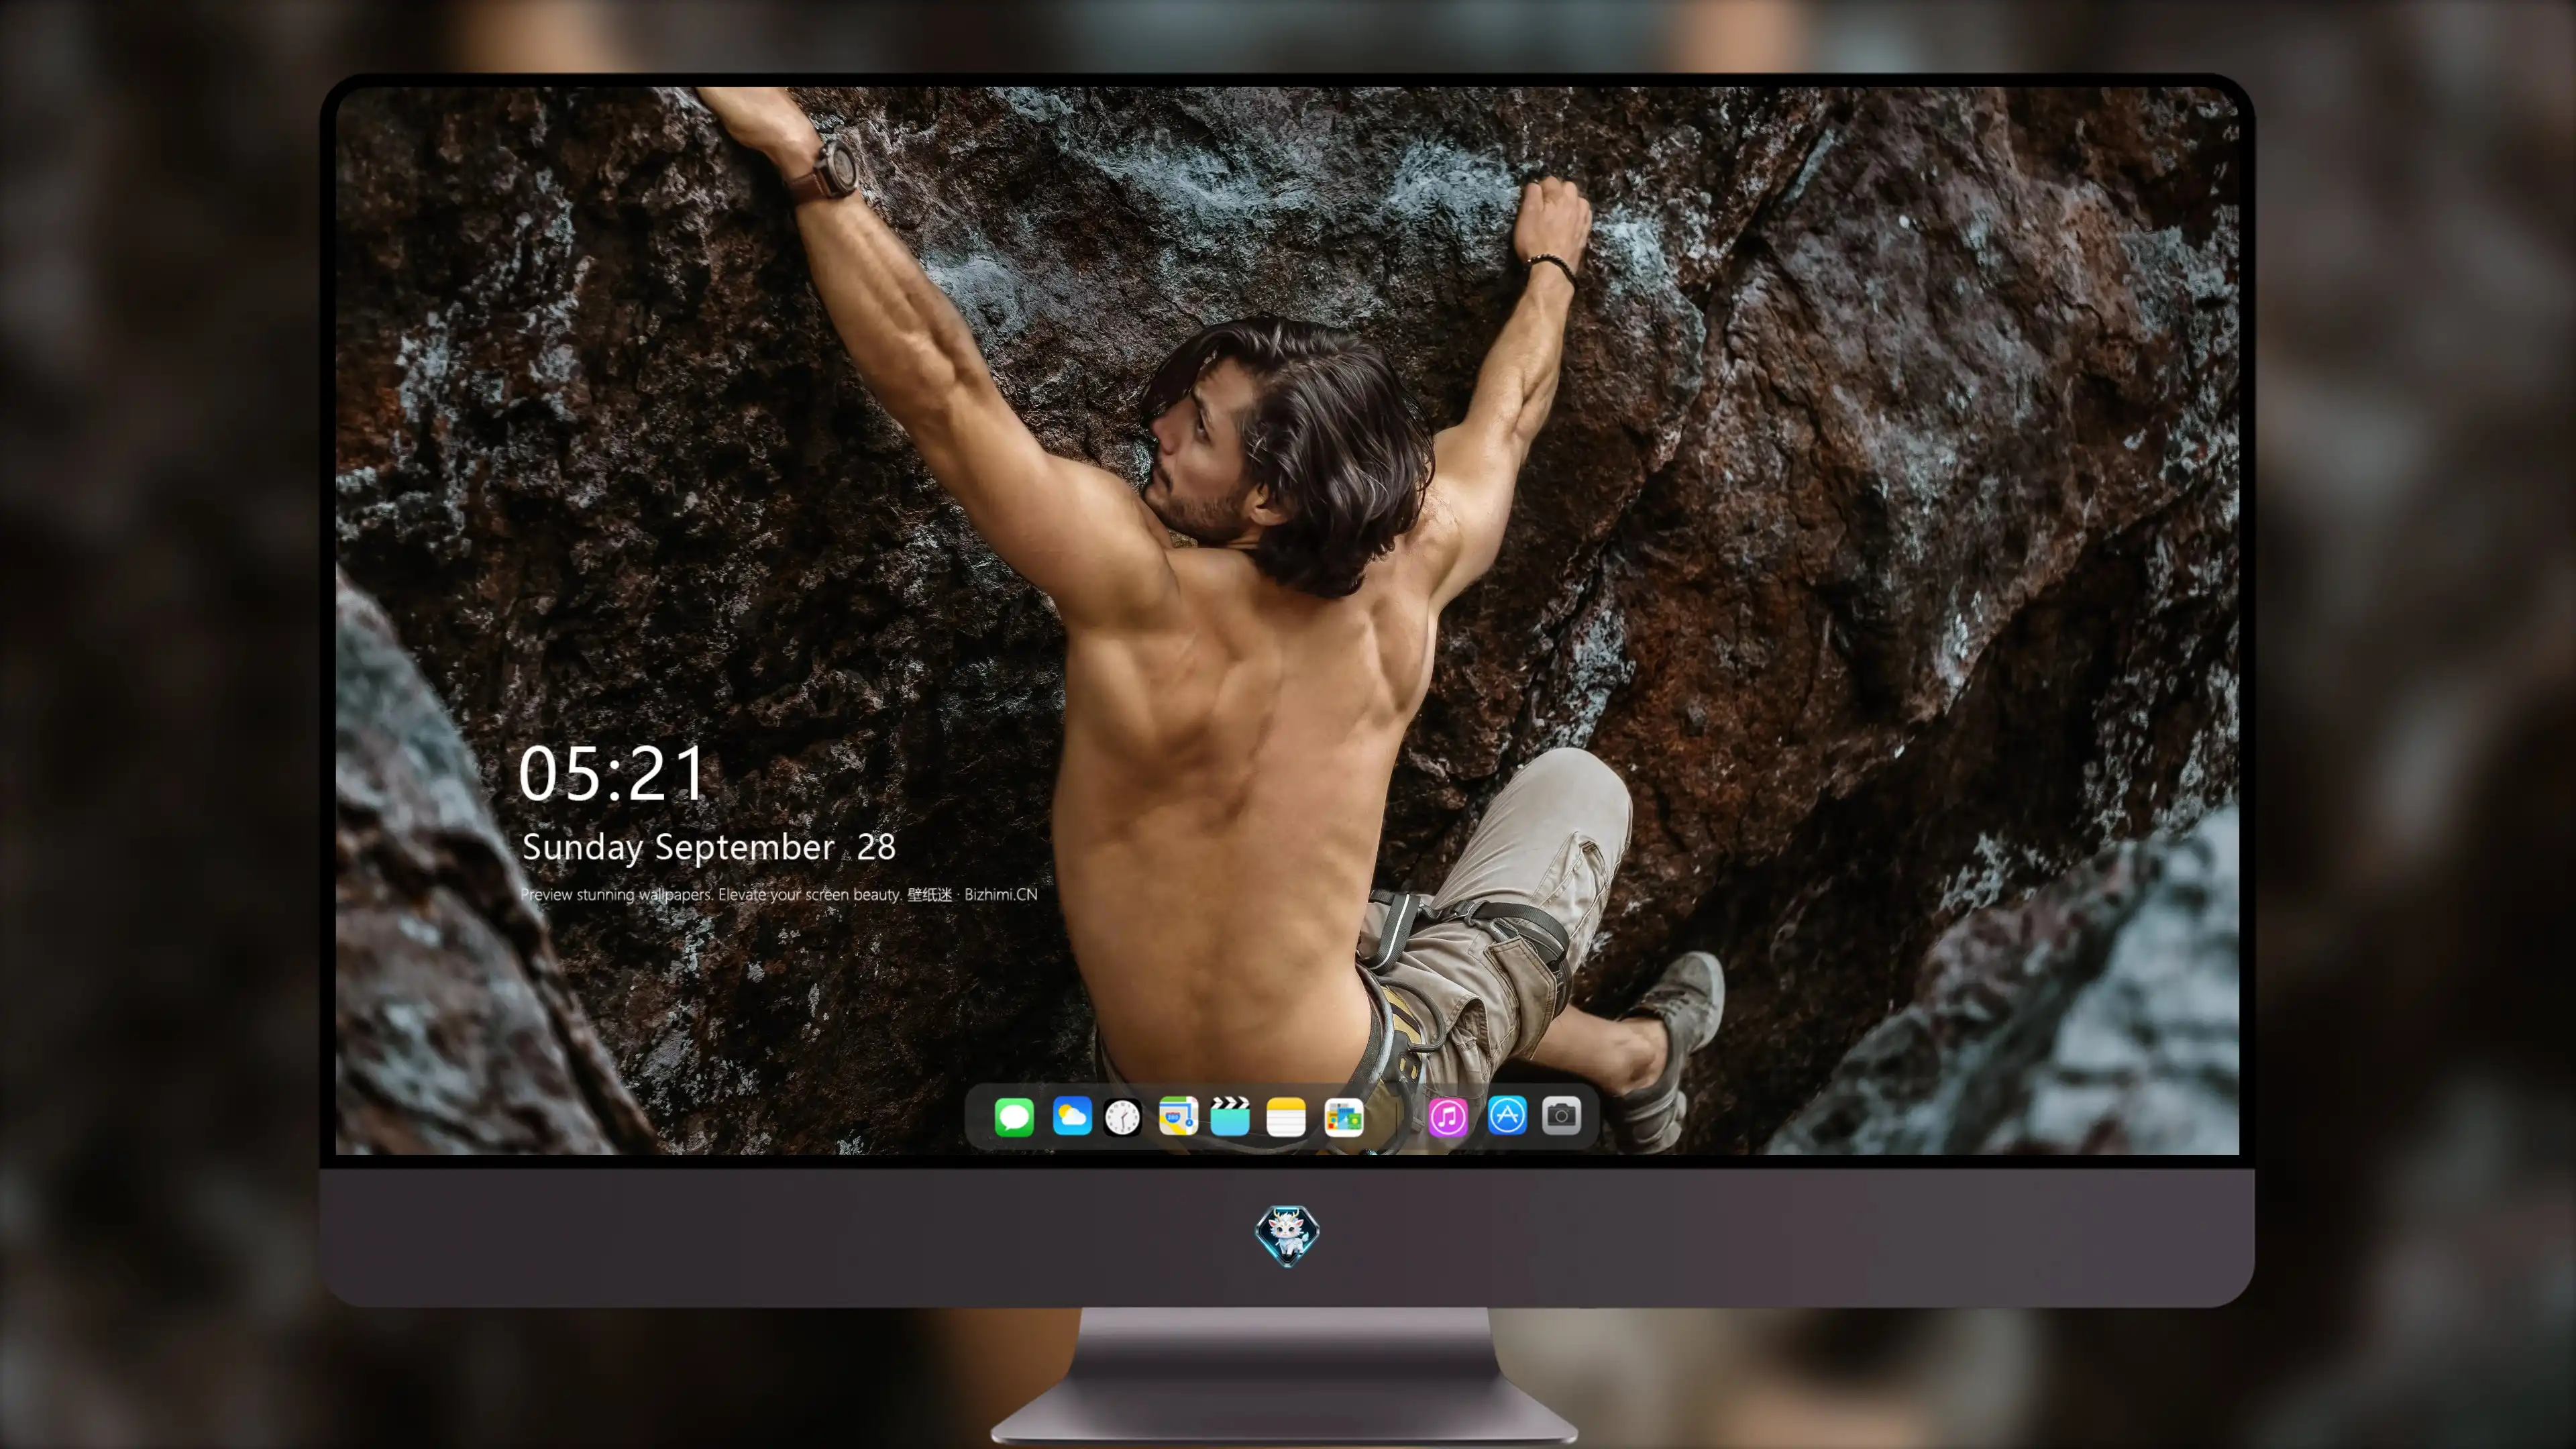Image resolution: width=2576 pixels, height=1449 pixels.
Task: Click the 05:21 clock display
Action: tap(612, 774)
